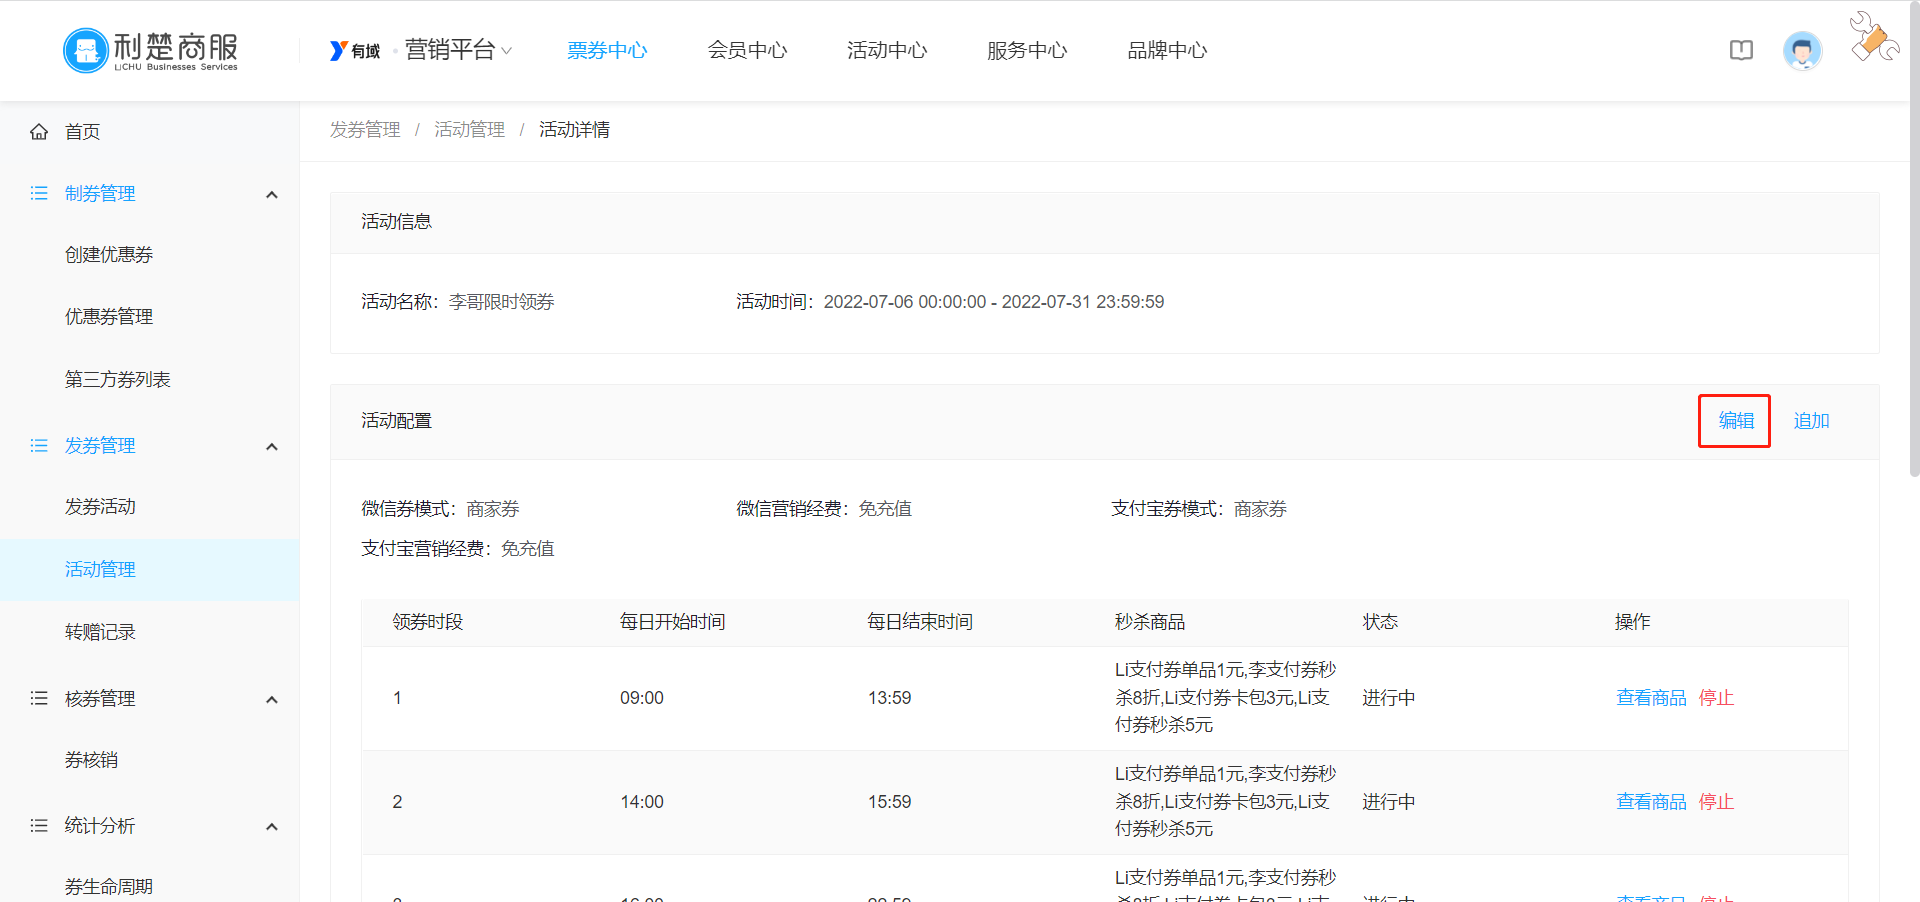This screenshot has height=902, width=1920.
Task: Open 转赠记录 in the sidebar
Action: point(100,632)
